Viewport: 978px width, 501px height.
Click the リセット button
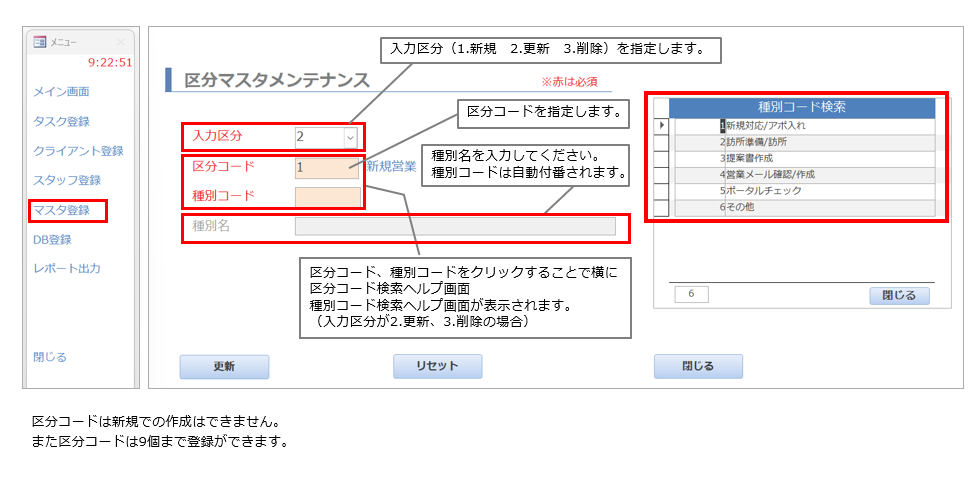tap(437, 366)
